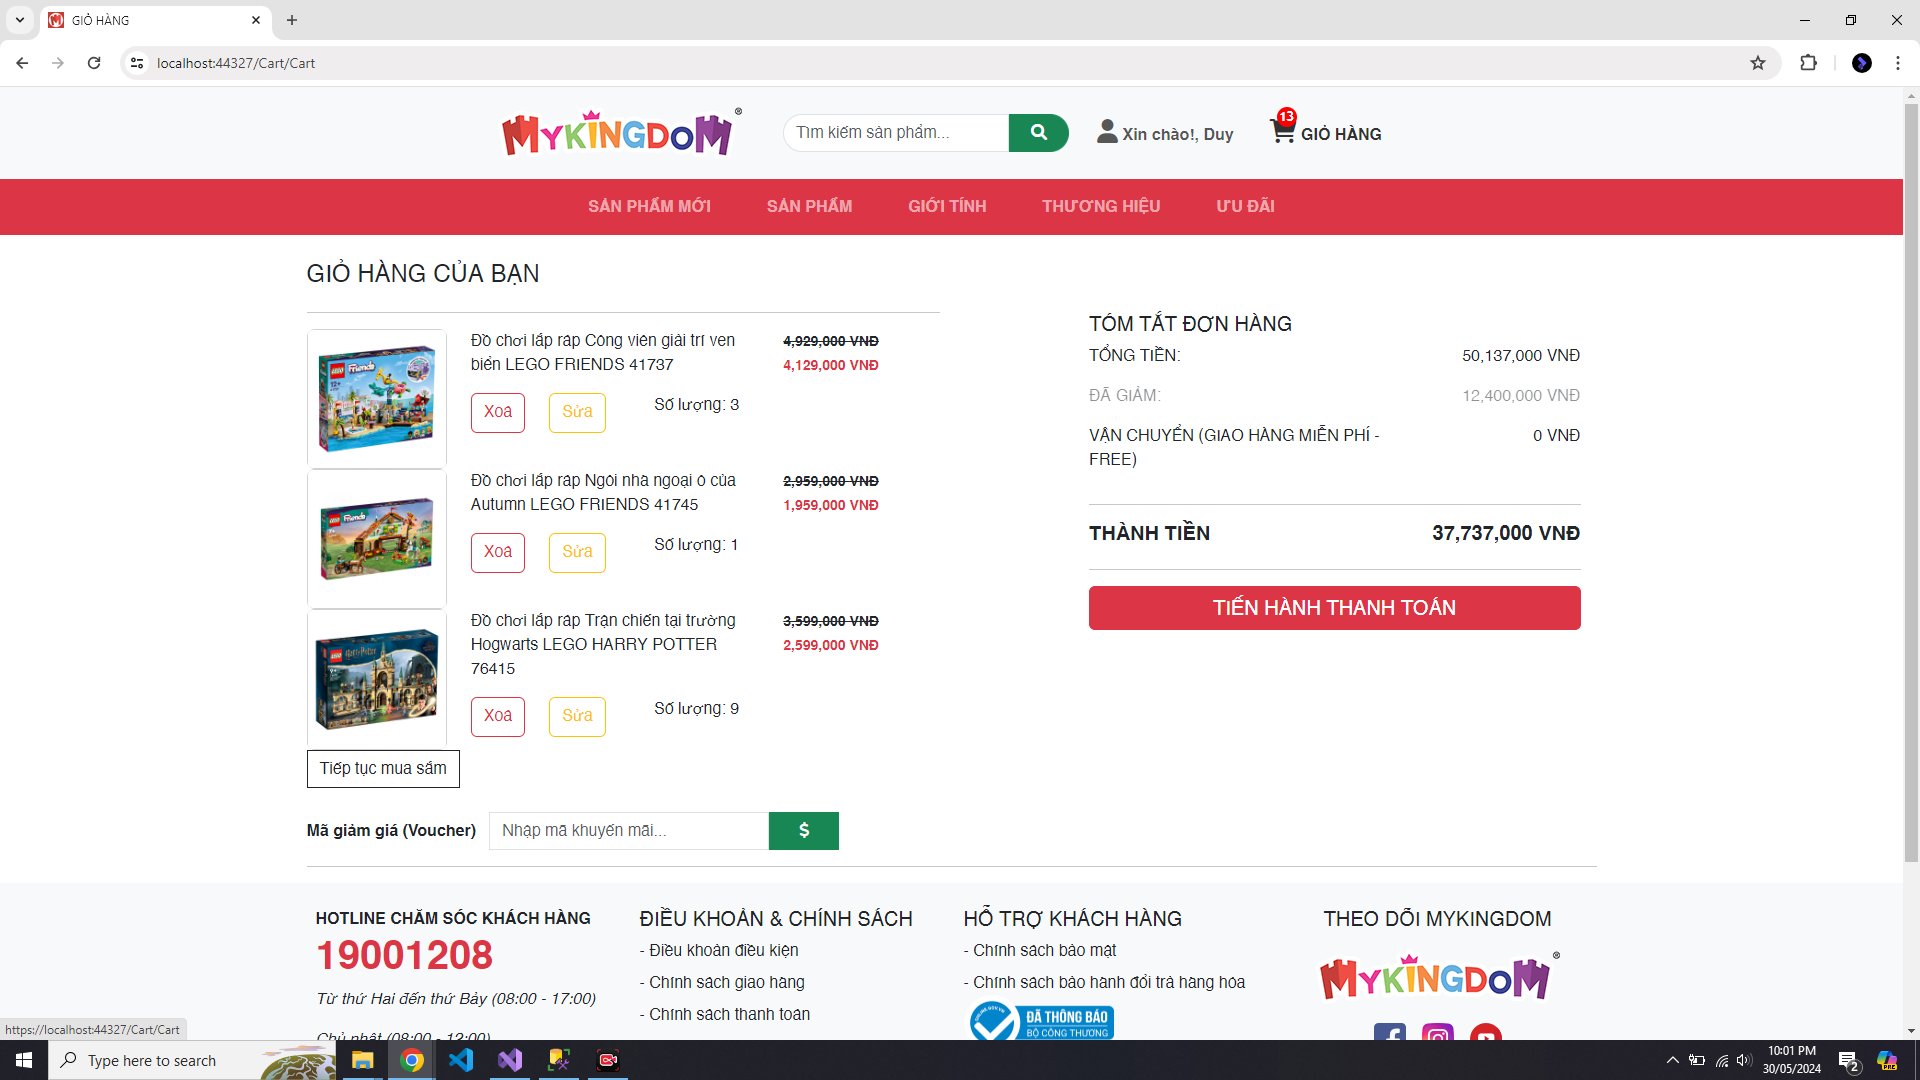
Task: Click TIẾN HÀNH THANH TOÁN checkout button
Action: [x=1334, y=608]
